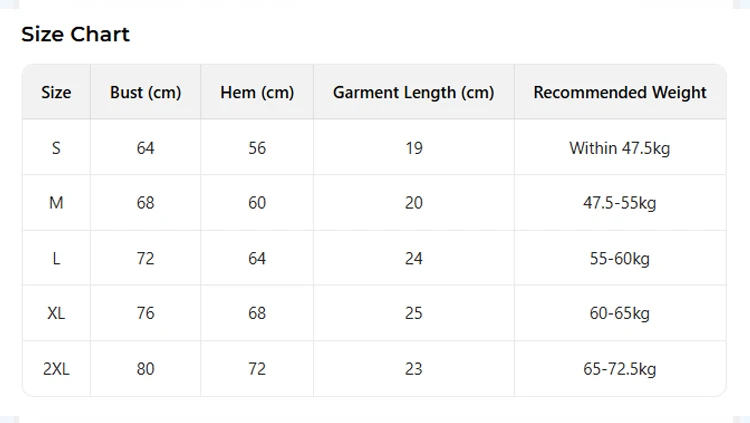Screen dimensions: 750x423
Task: Click the Recommended Weight column header
Action: 620,92
